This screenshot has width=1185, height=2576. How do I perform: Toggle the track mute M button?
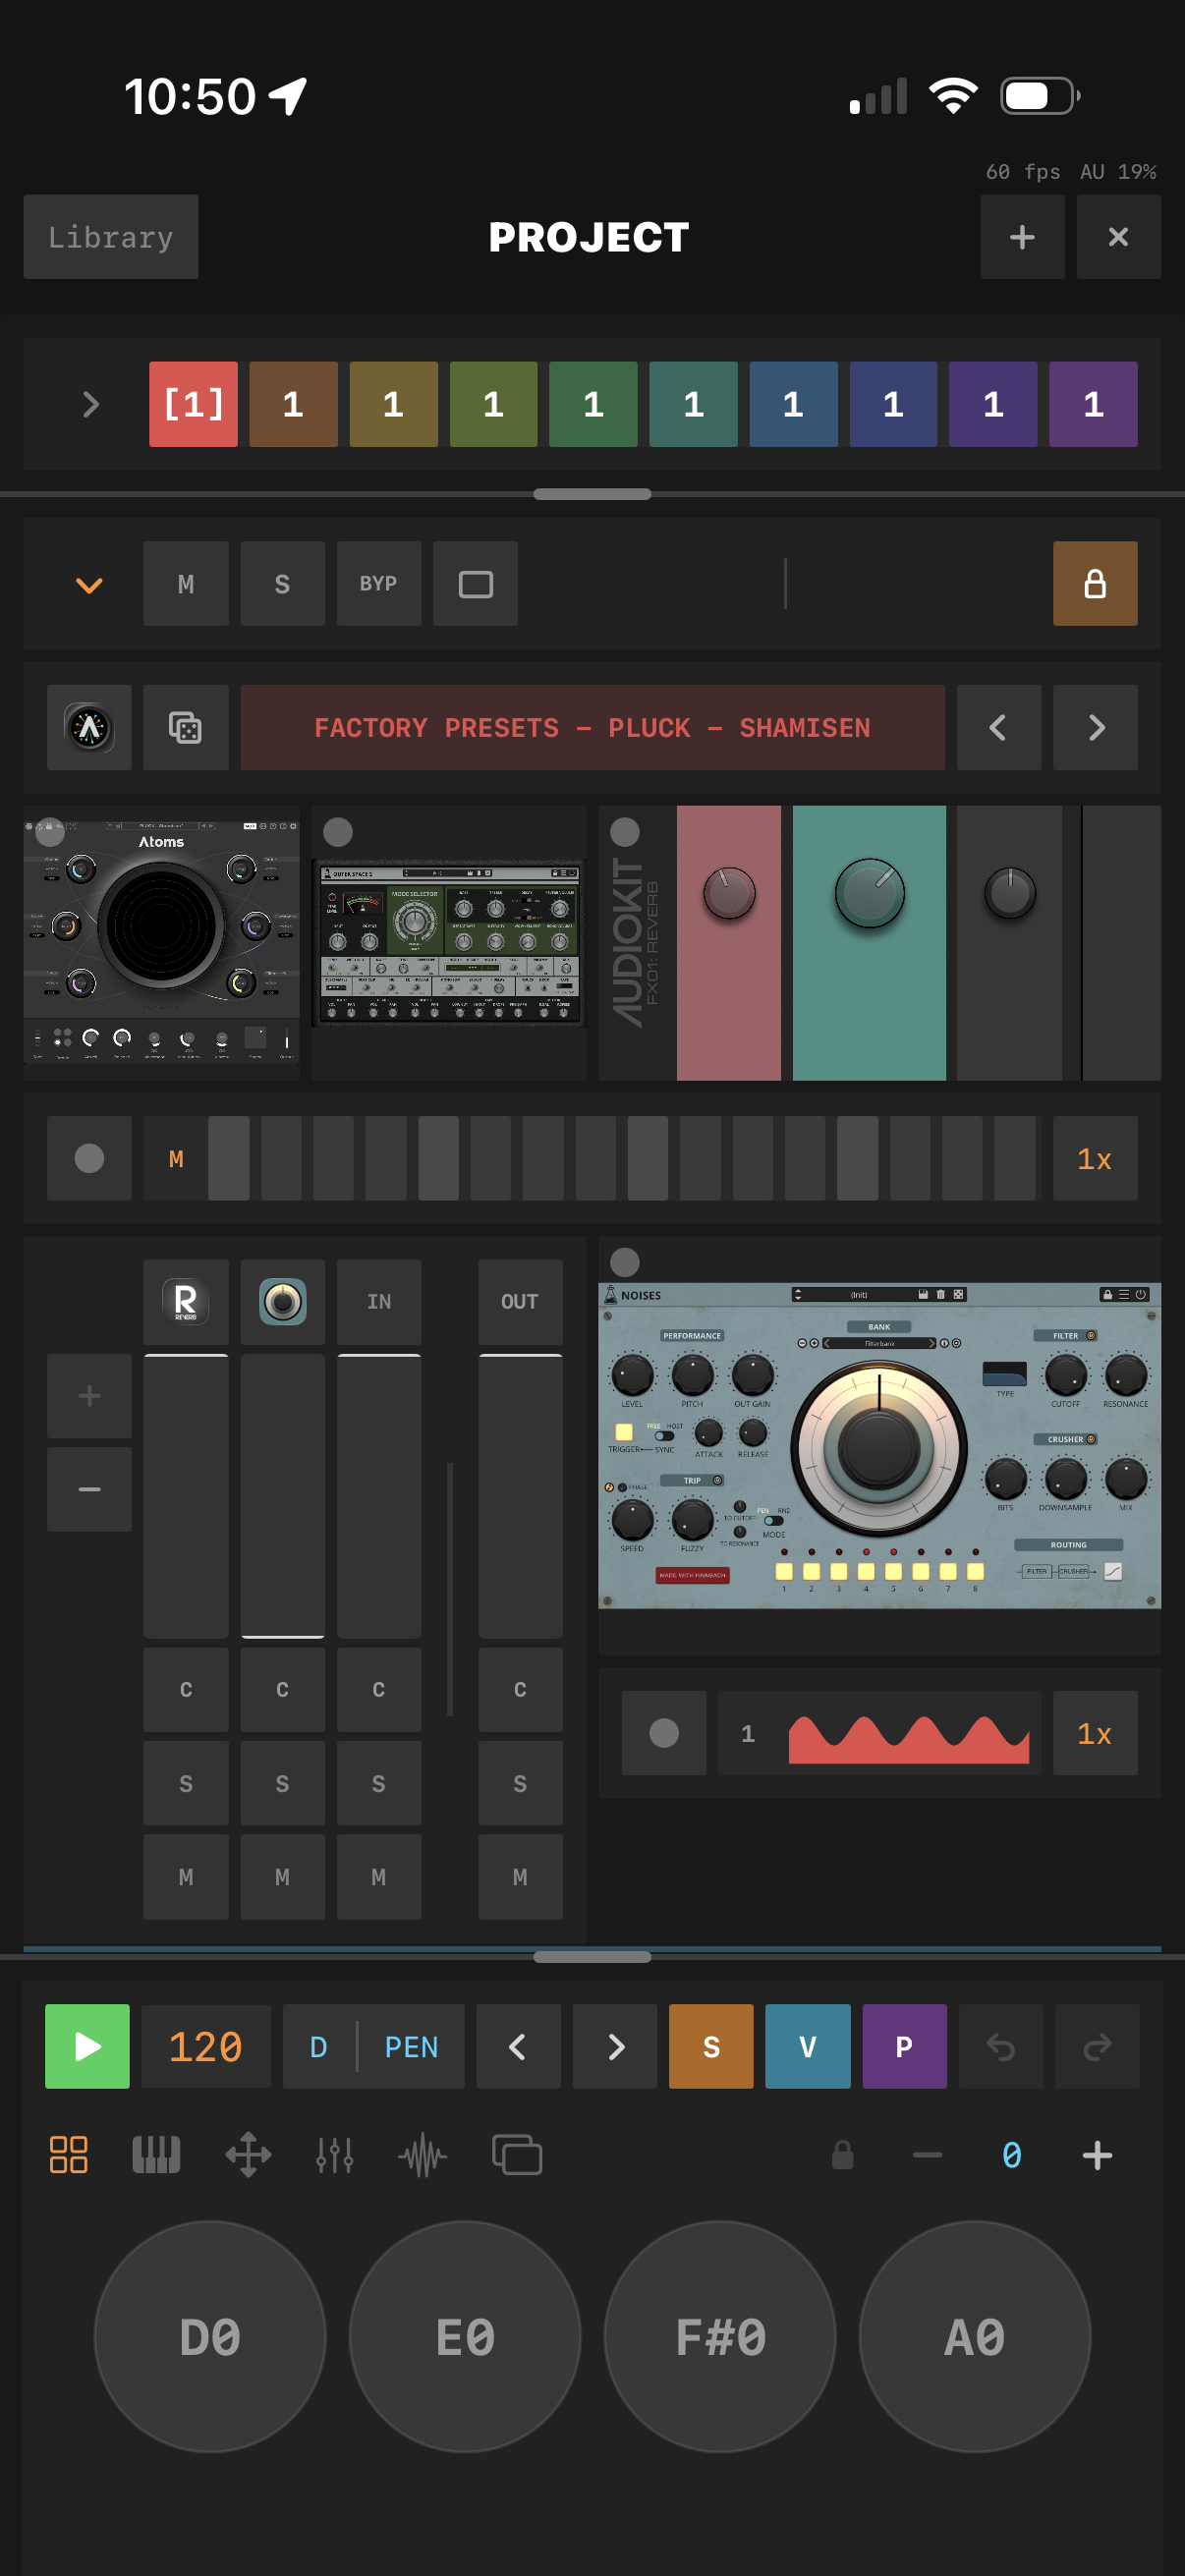185,584
